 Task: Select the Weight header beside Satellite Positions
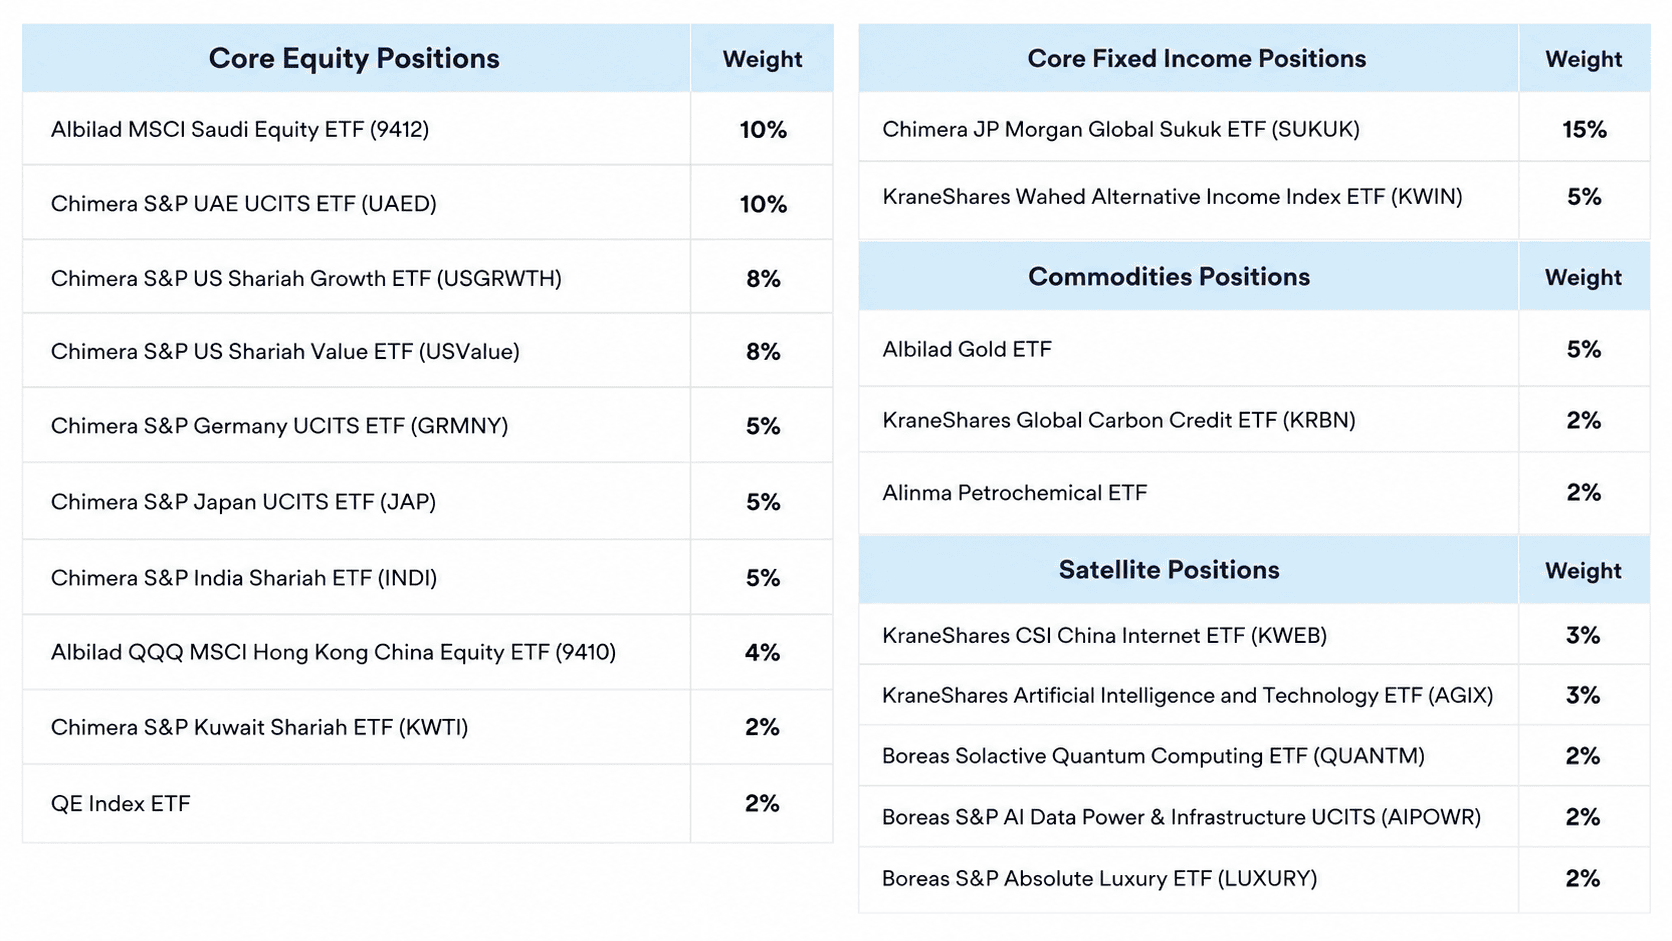(1583, 570)
